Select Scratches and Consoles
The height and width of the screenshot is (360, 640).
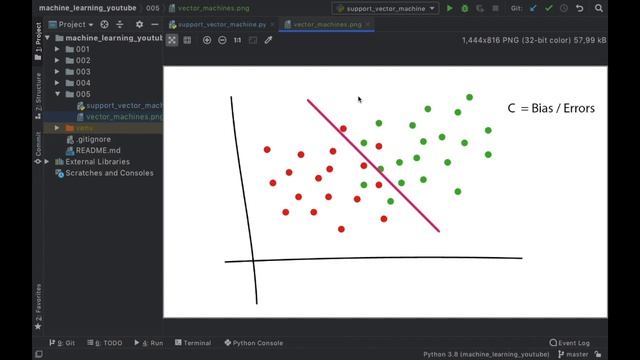(105, 173)
